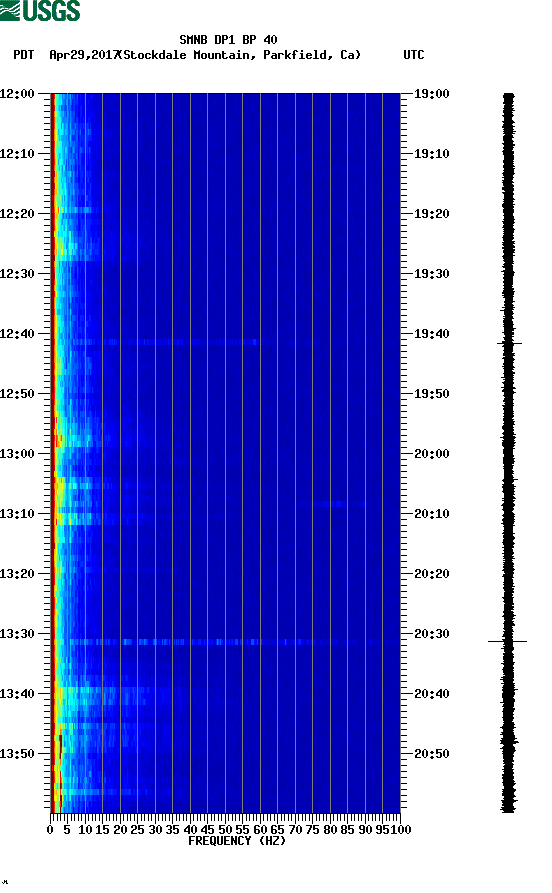Click the 20:50 UTC time label
This screenshot has width=552, height=893.
click(432, 754)
